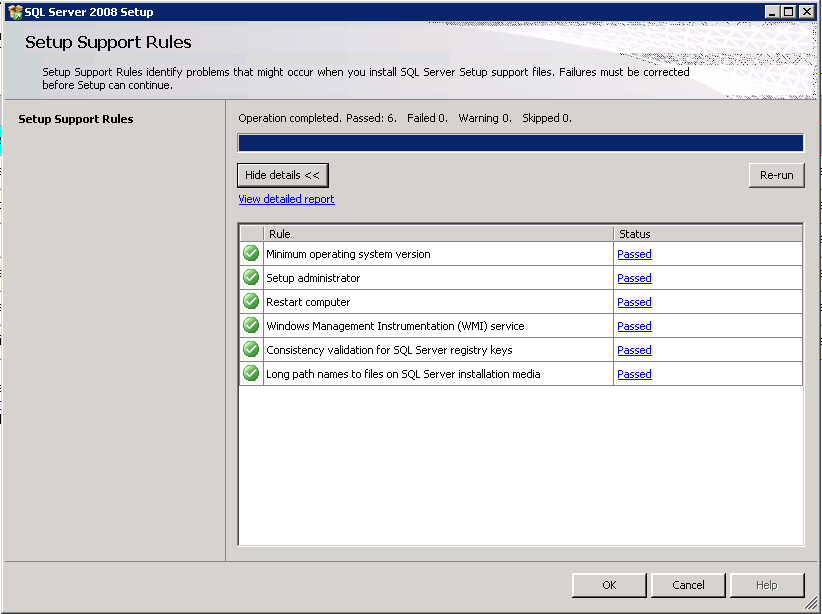The width and height of the screenshot is (822, 614).
Task: Click the Help button
Action: coord(767,585)
